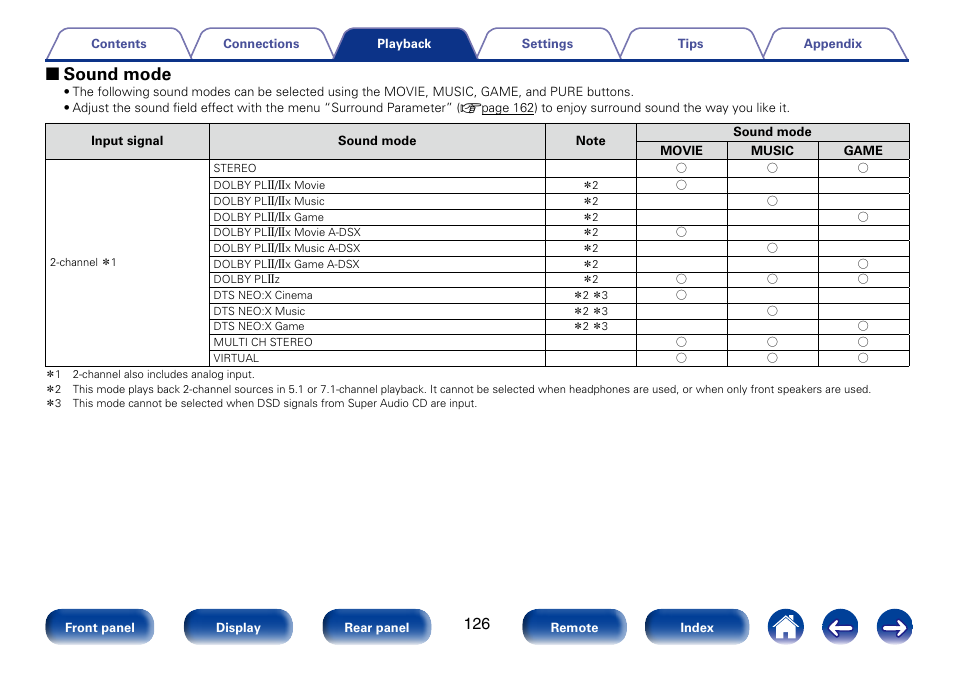Image resolution: width=954 pixels, height=673 pixels.
Task: Click the DOLBY PLII/IIx Movie row
Action: click(377, 185)
